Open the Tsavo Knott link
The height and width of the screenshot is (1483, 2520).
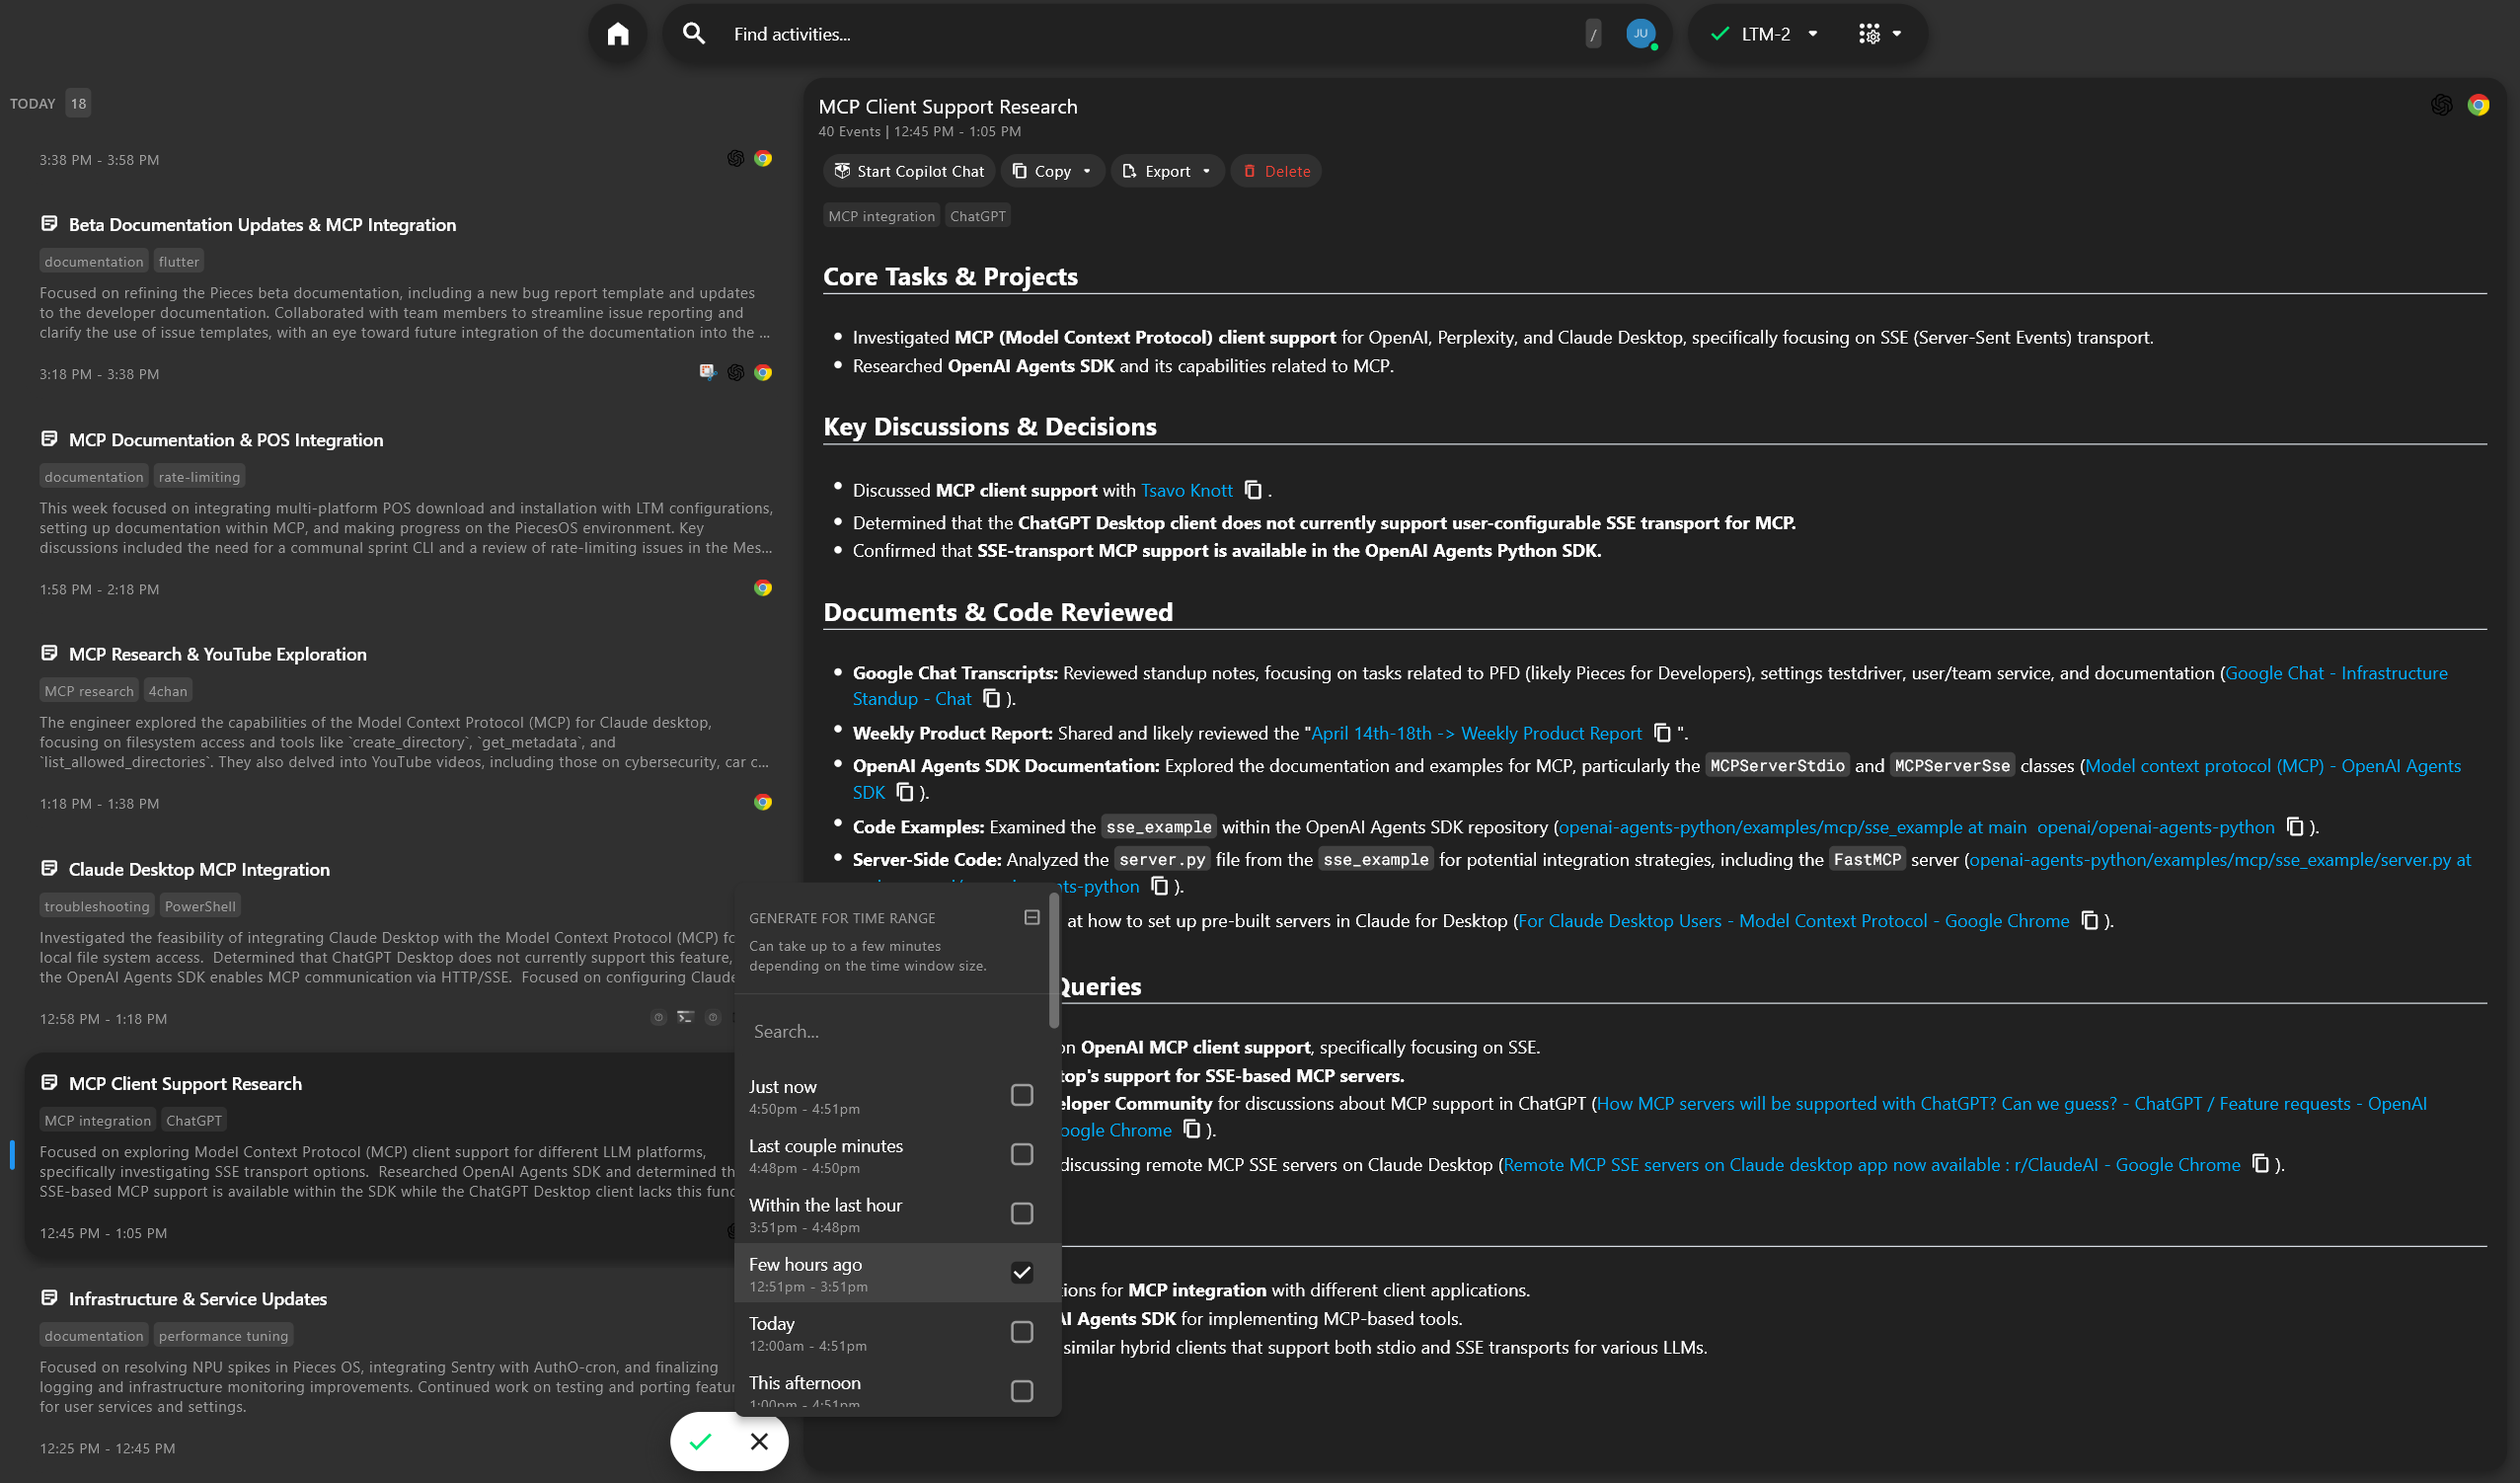1187,490
